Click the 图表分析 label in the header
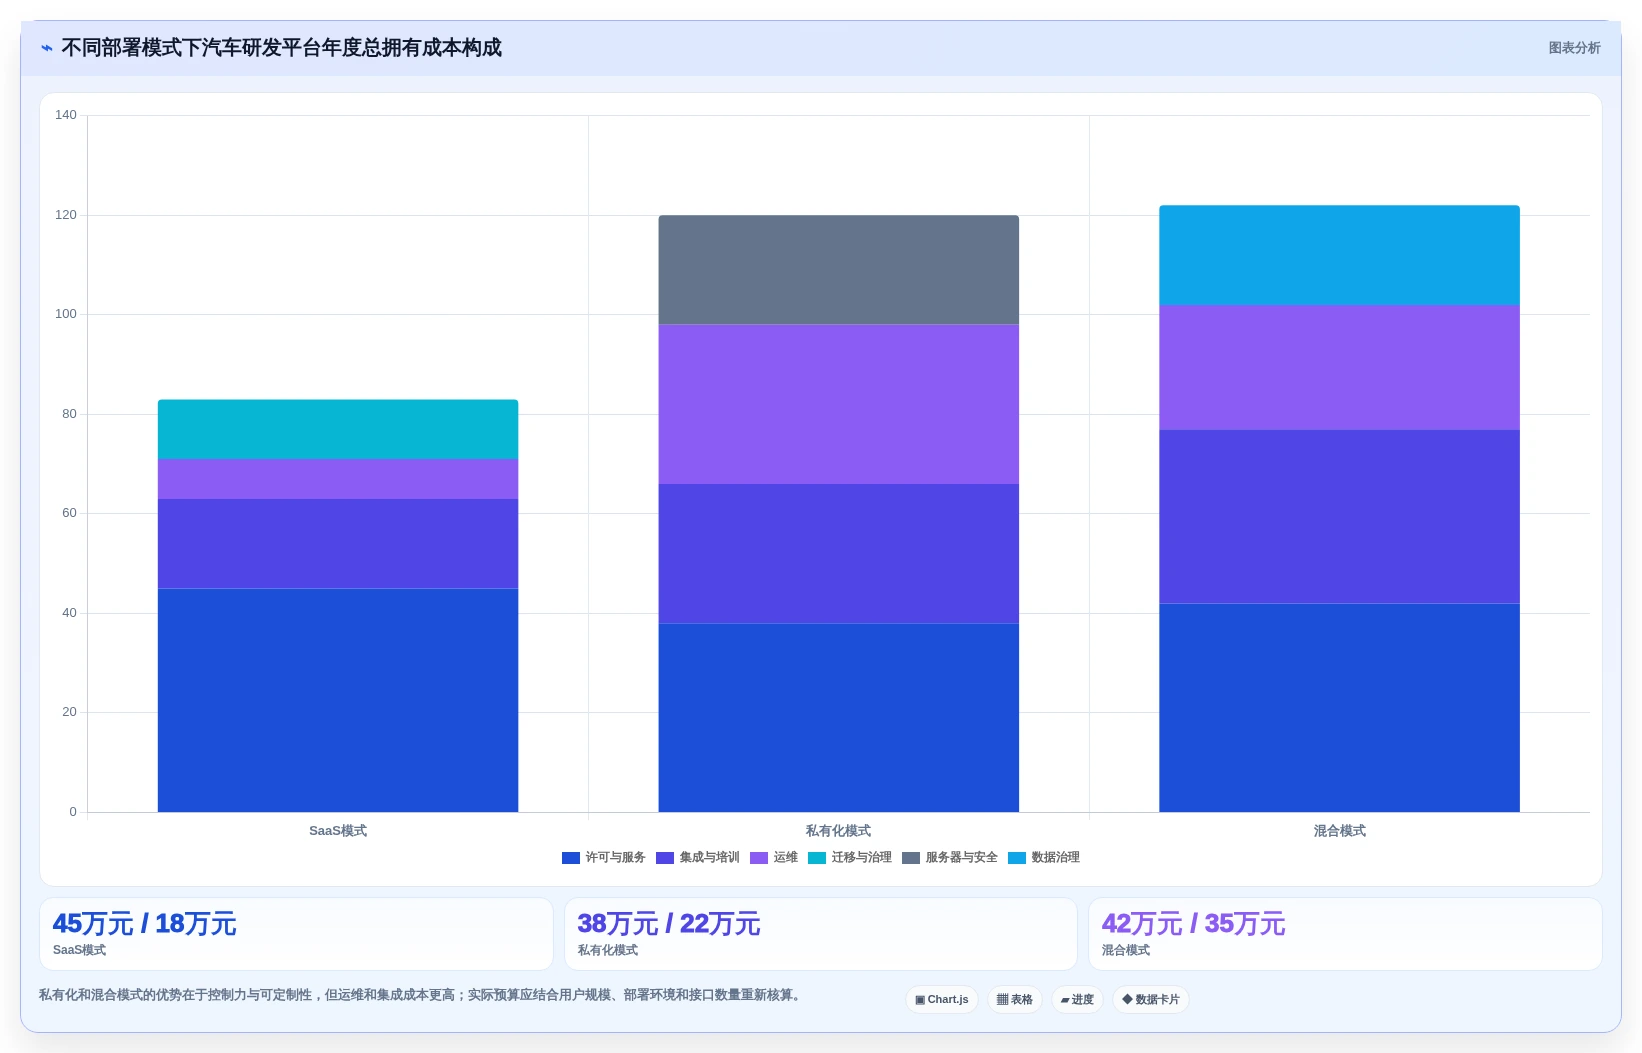The width and height of the screenshot is (1642, 1053). [x=1574, y=48]
